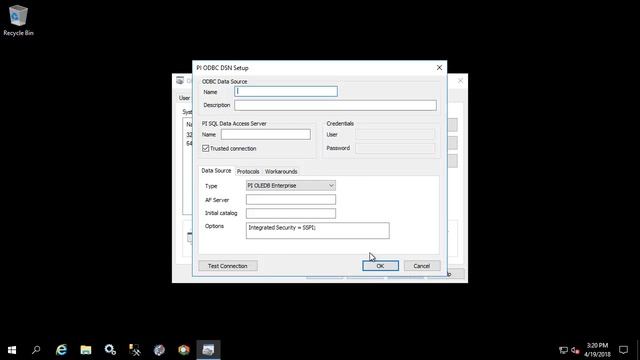Launch Internet Explorer from the taskbar

(61, 350)
